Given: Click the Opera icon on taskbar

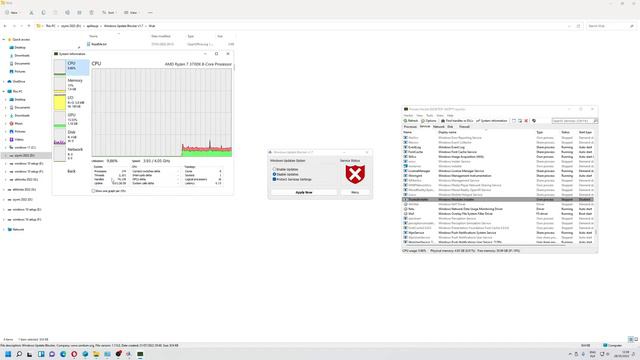Looking at the screenshot, I should point(74,354).
